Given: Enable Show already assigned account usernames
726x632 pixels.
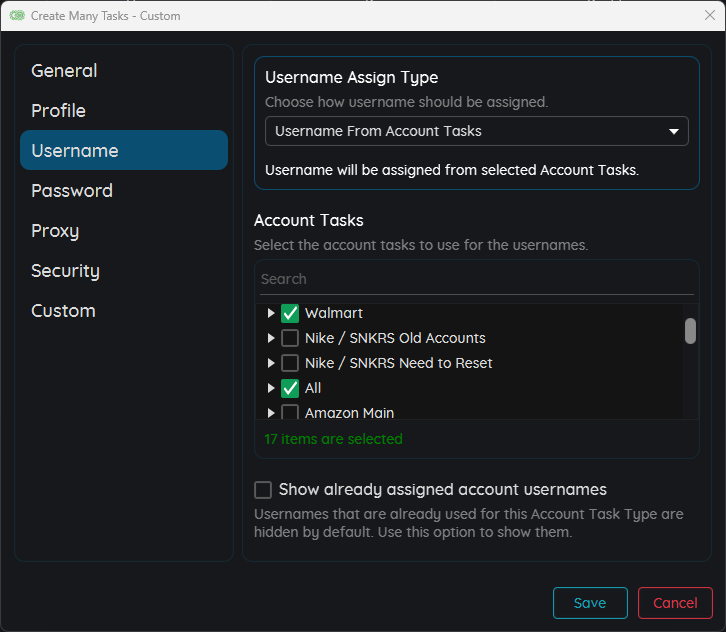Looking at the screenshot, I should [x=263, y=490].
